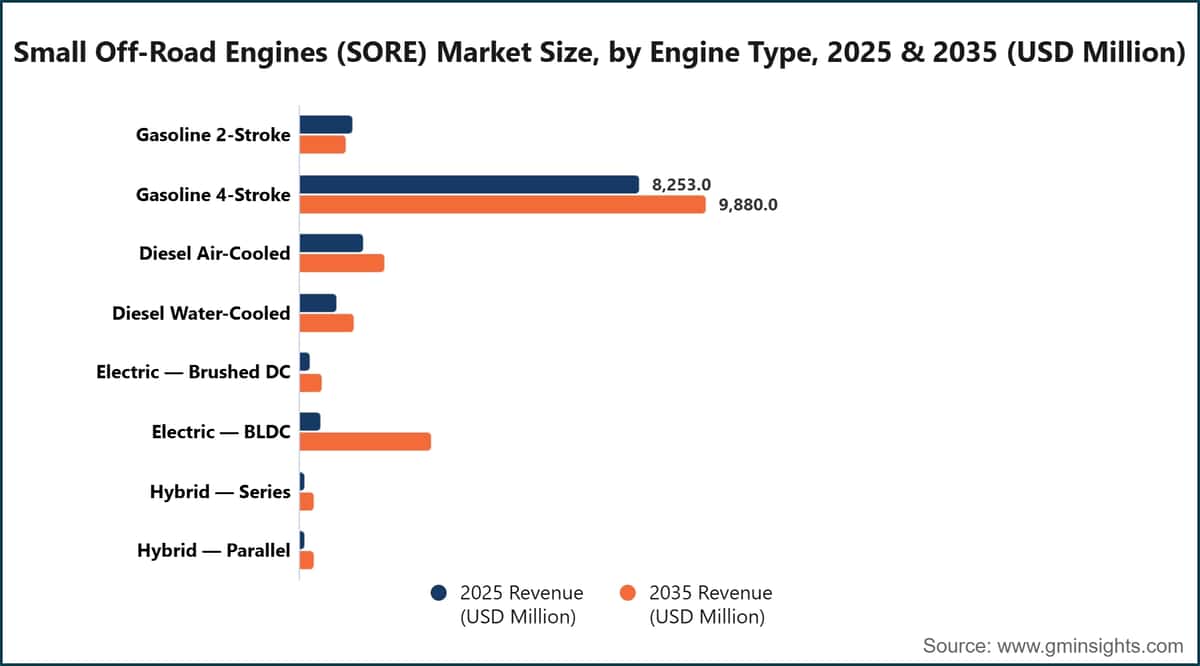Click the Diesel Air-Cooled 2025 bar
This screenshot has width=1200, height=666.
[331, 243]
